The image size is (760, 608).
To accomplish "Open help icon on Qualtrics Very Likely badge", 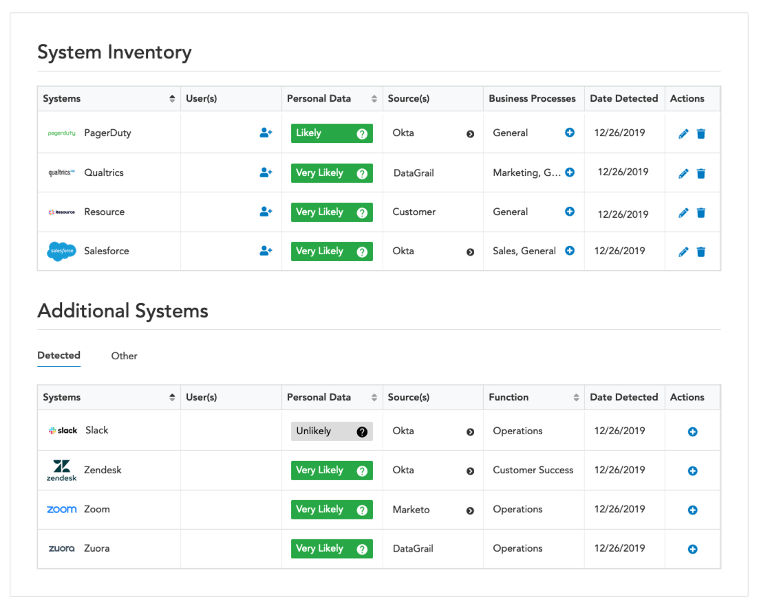I will (x=362, y=174).
